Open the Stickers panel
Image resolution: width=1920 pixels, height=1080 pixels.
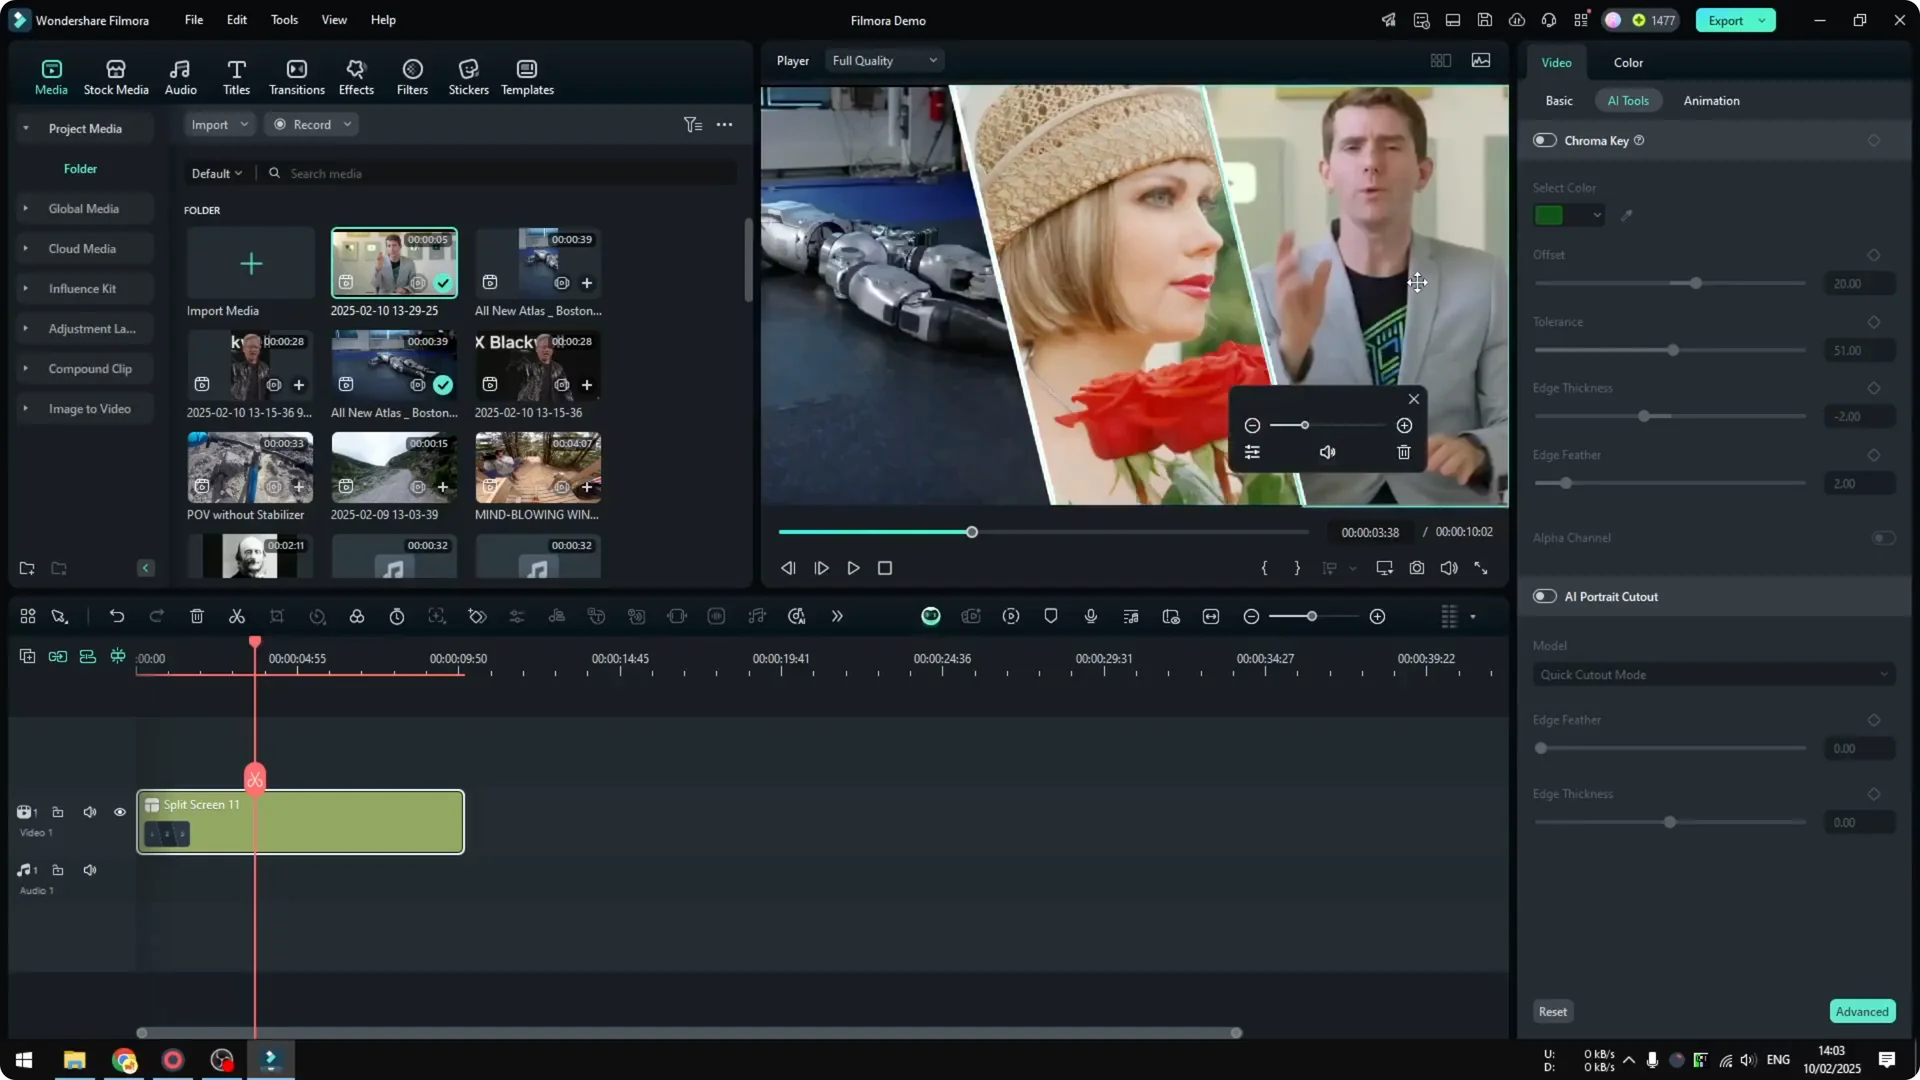[468, 77]
